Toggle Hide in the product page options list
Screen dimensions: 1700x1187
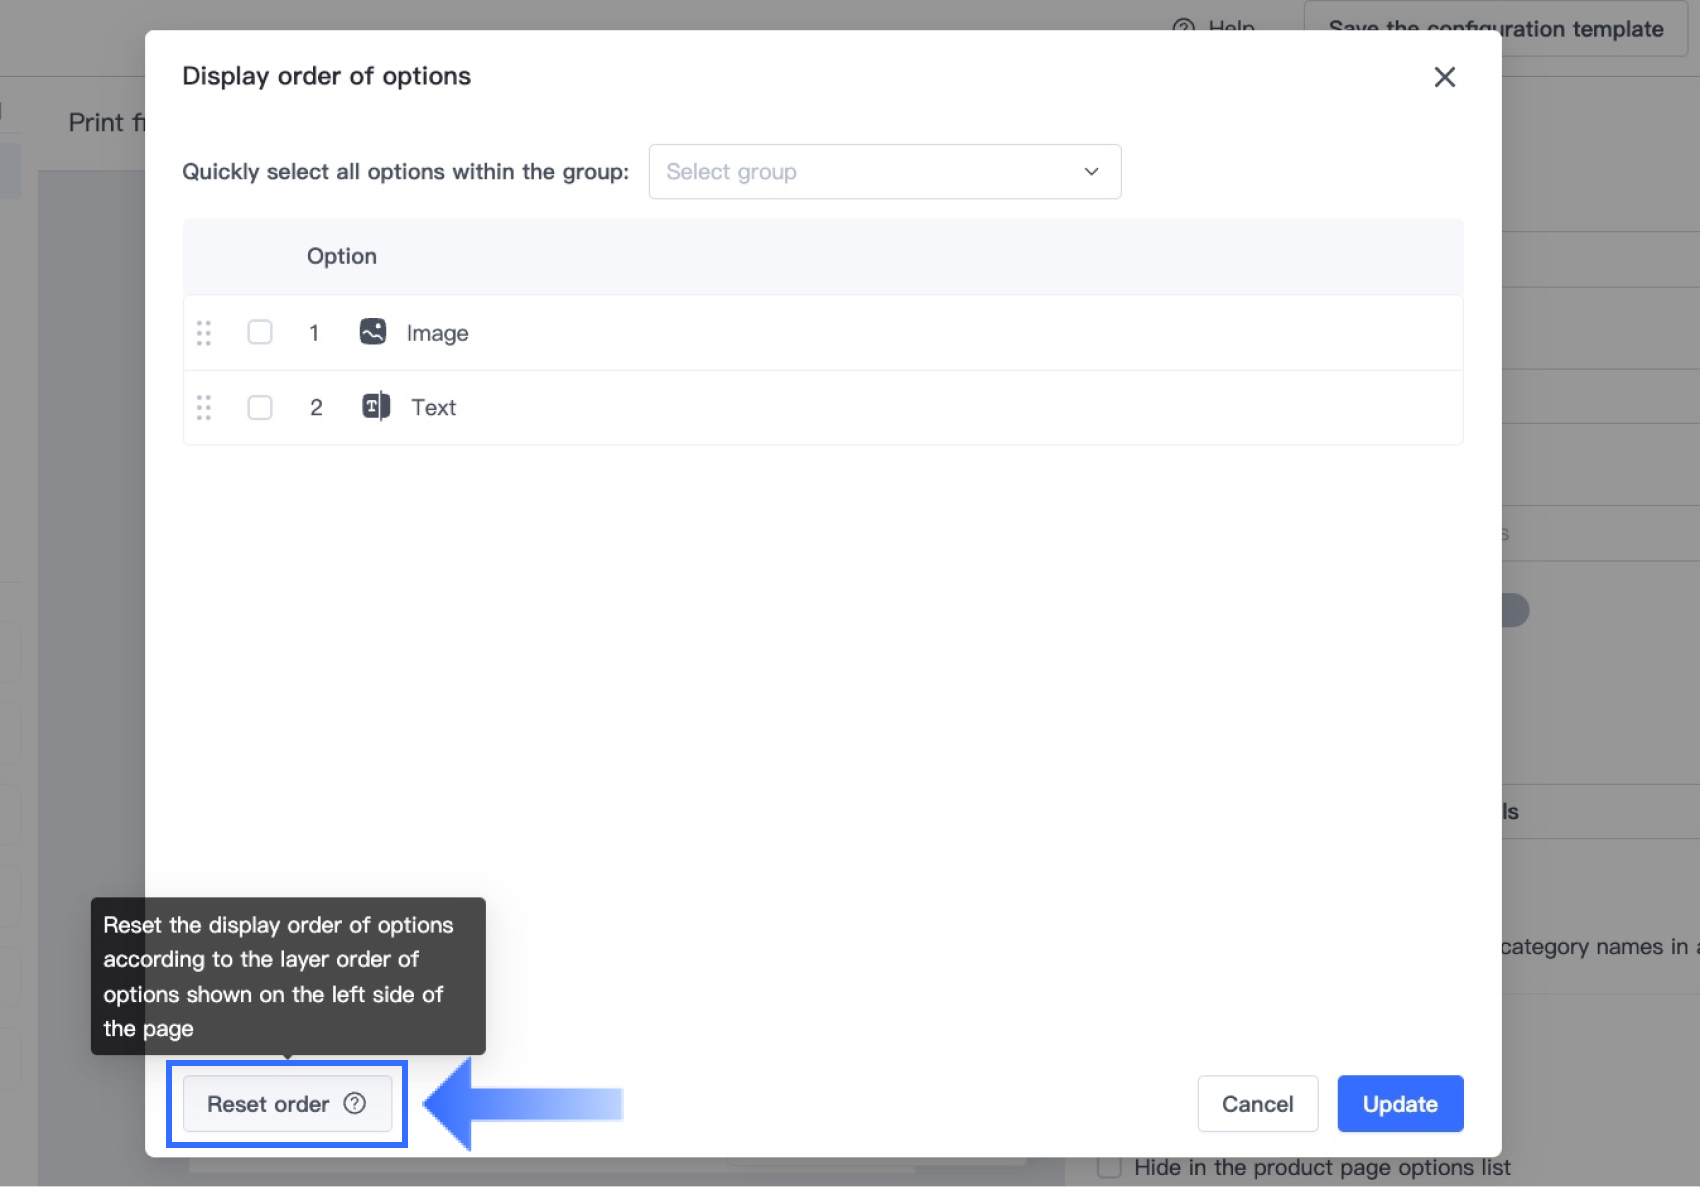[x=1109, y=1168]
